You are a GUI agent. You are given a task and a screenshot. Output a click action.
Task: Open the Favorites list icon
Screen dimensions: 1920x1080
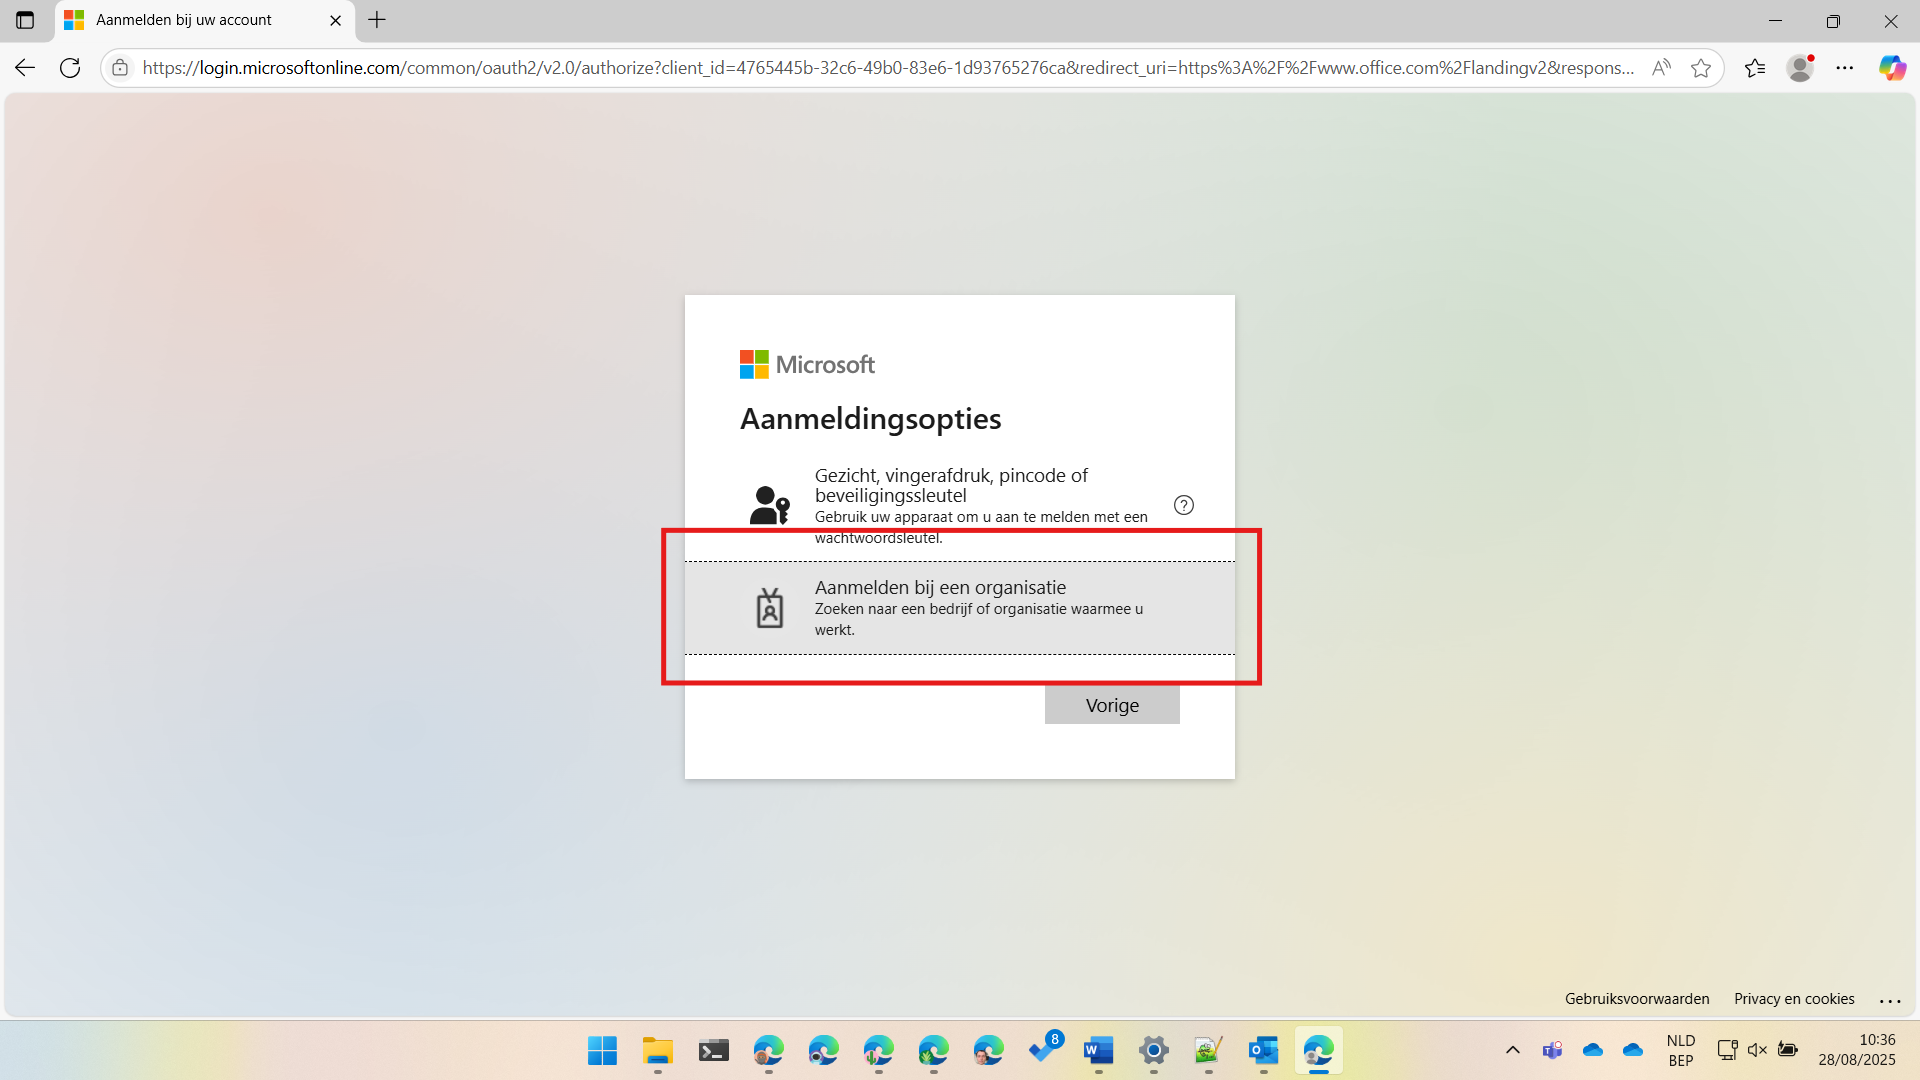pyautogui.click(x=1755, y=68)
